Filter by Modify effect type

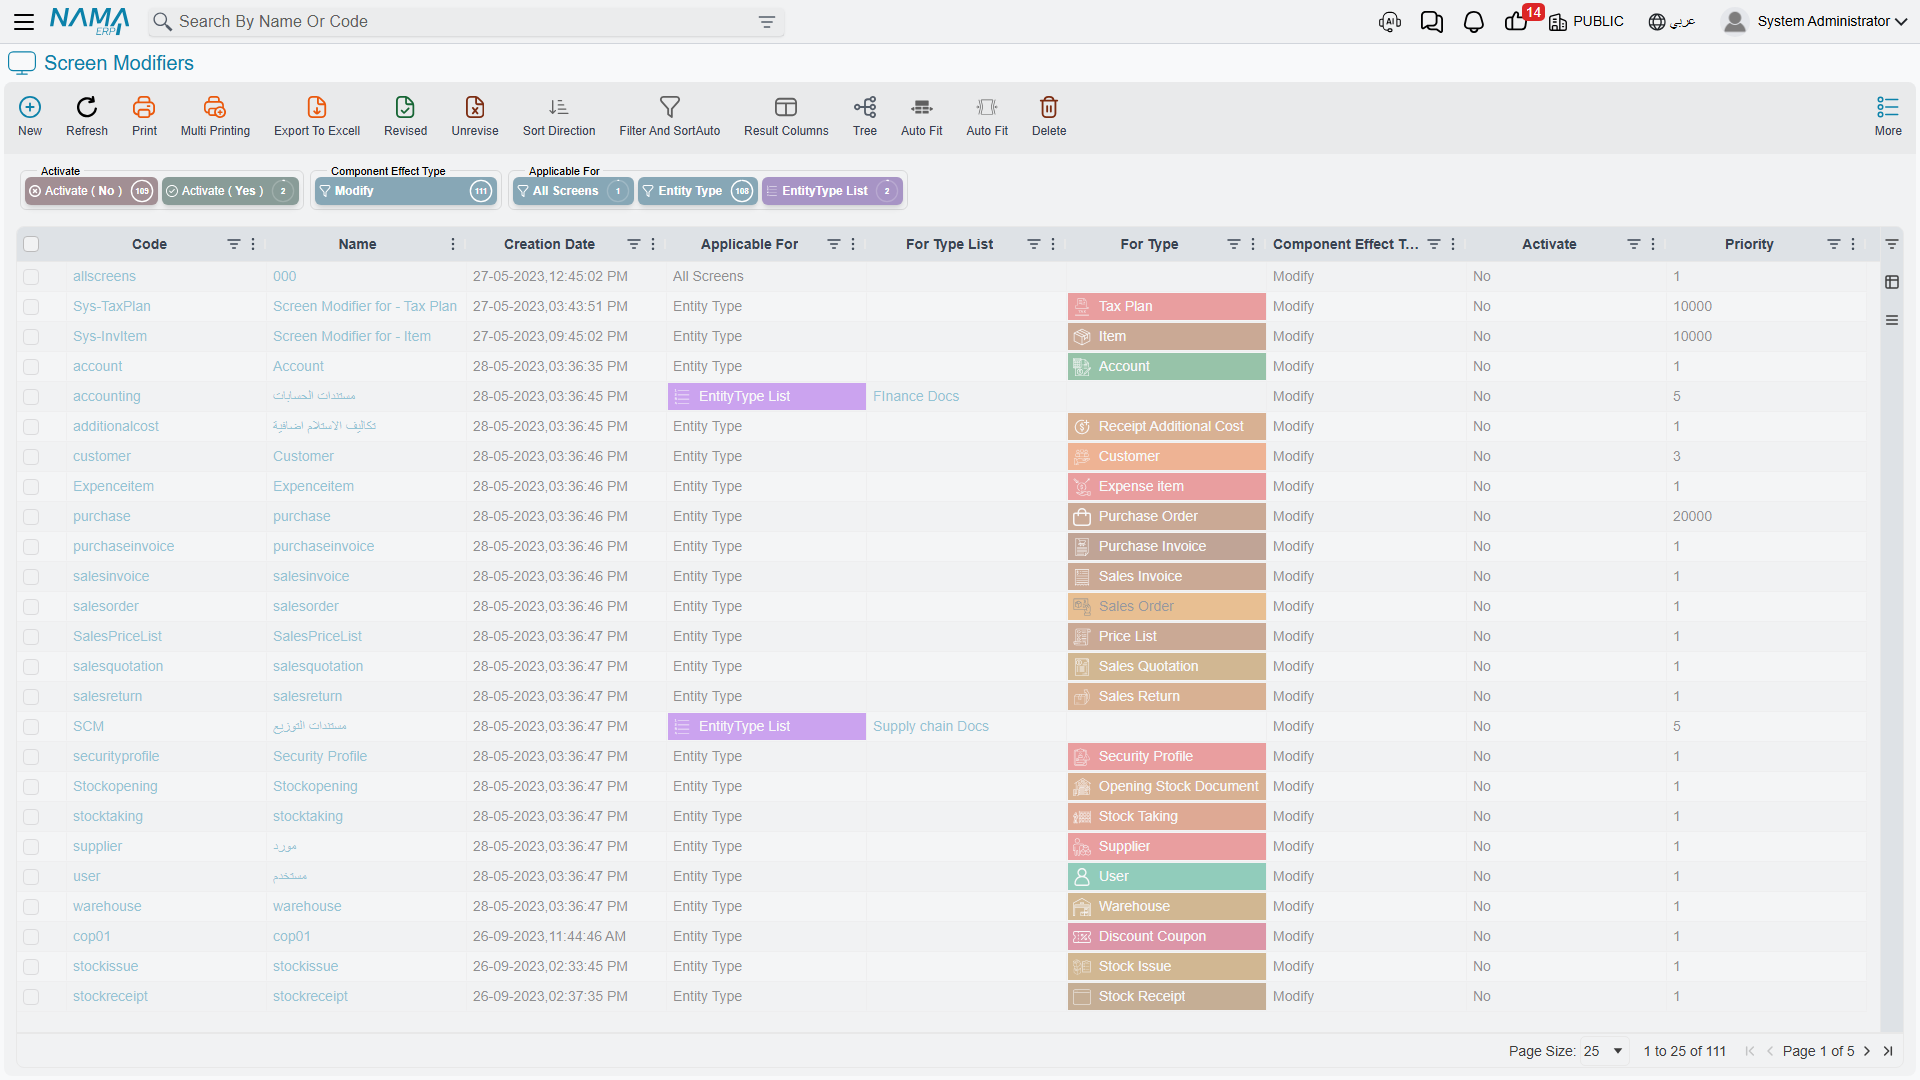pos(406,191)
